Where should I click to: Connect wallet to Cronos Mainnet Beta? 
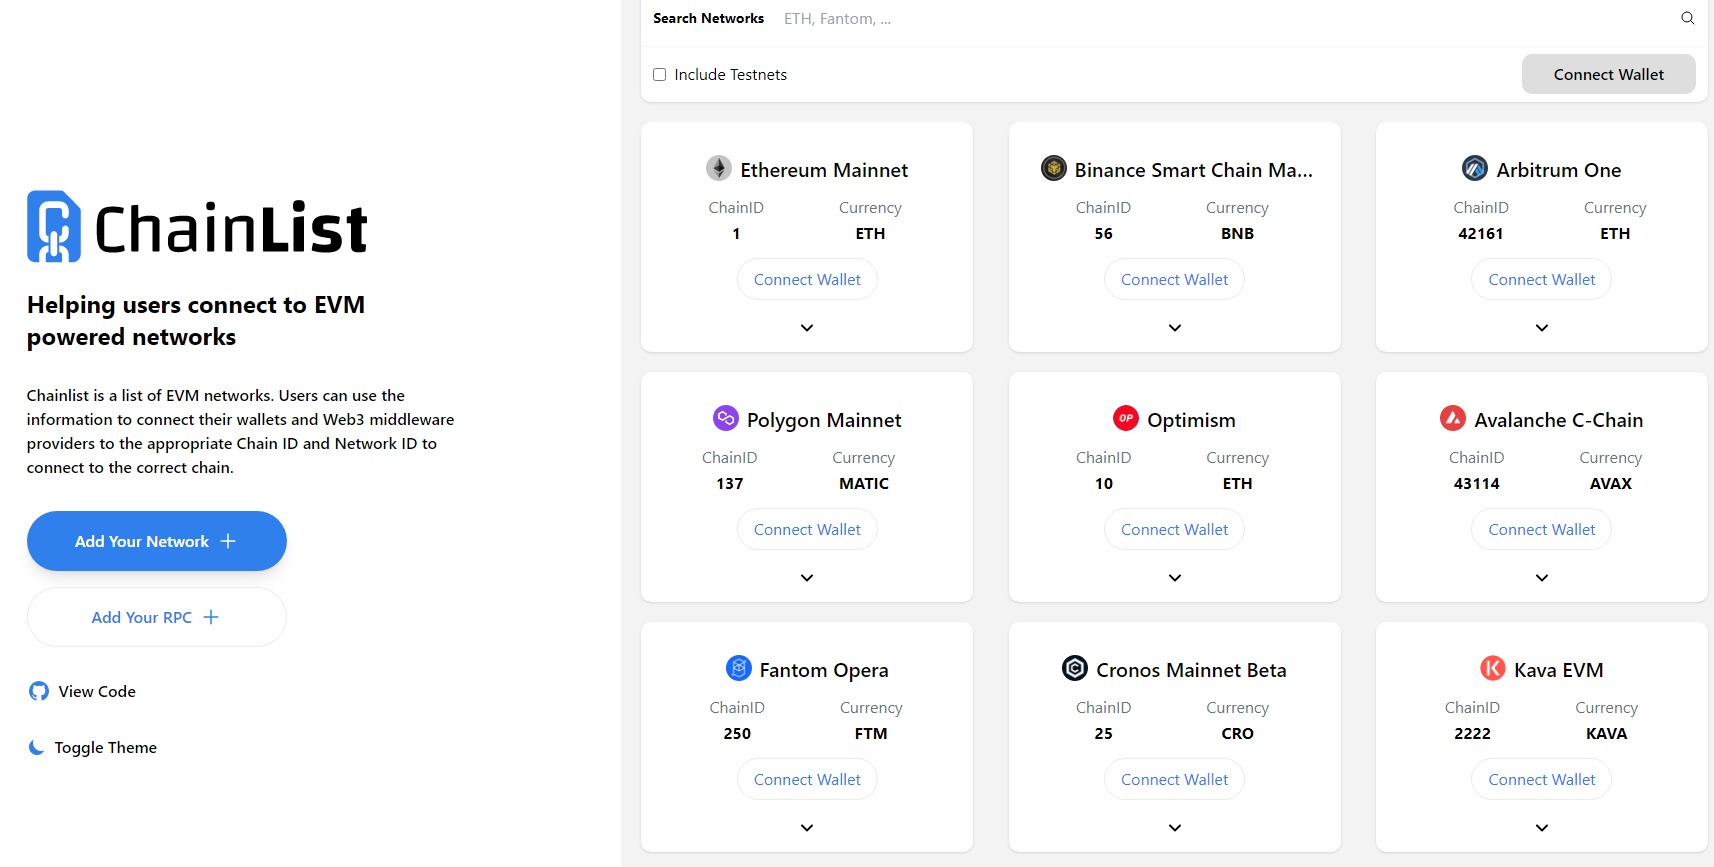point(1174,780)
